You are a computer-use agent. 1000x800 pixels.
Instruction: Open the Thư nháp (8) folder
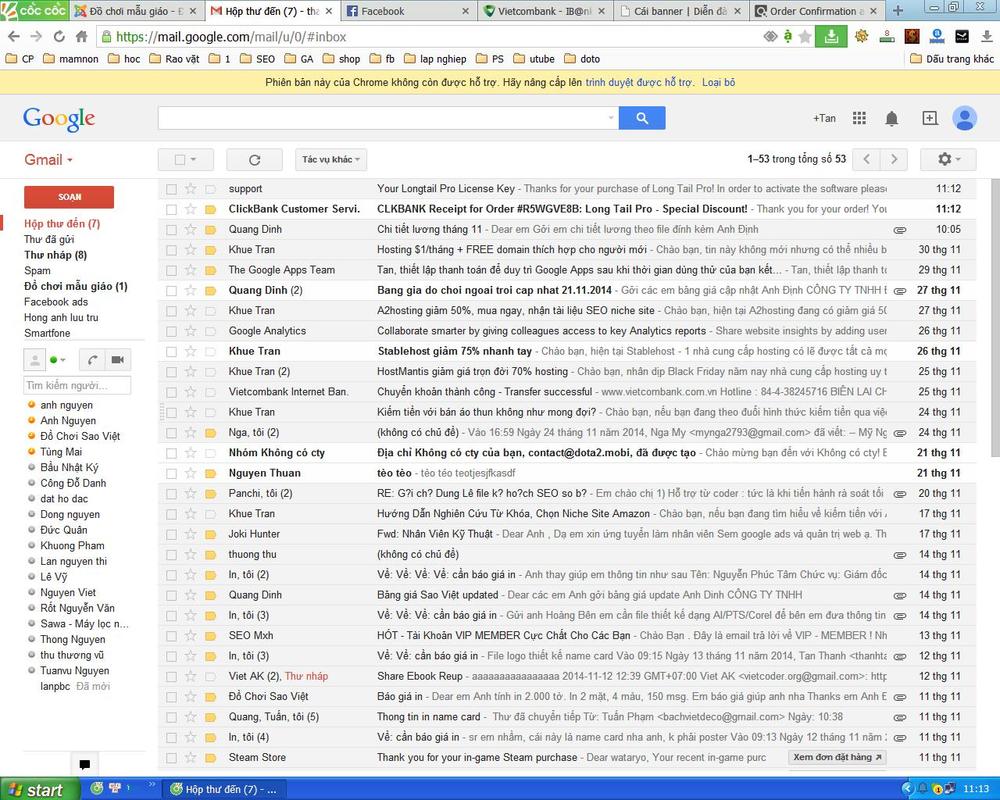pyautogui.click(x=55, y=255)
